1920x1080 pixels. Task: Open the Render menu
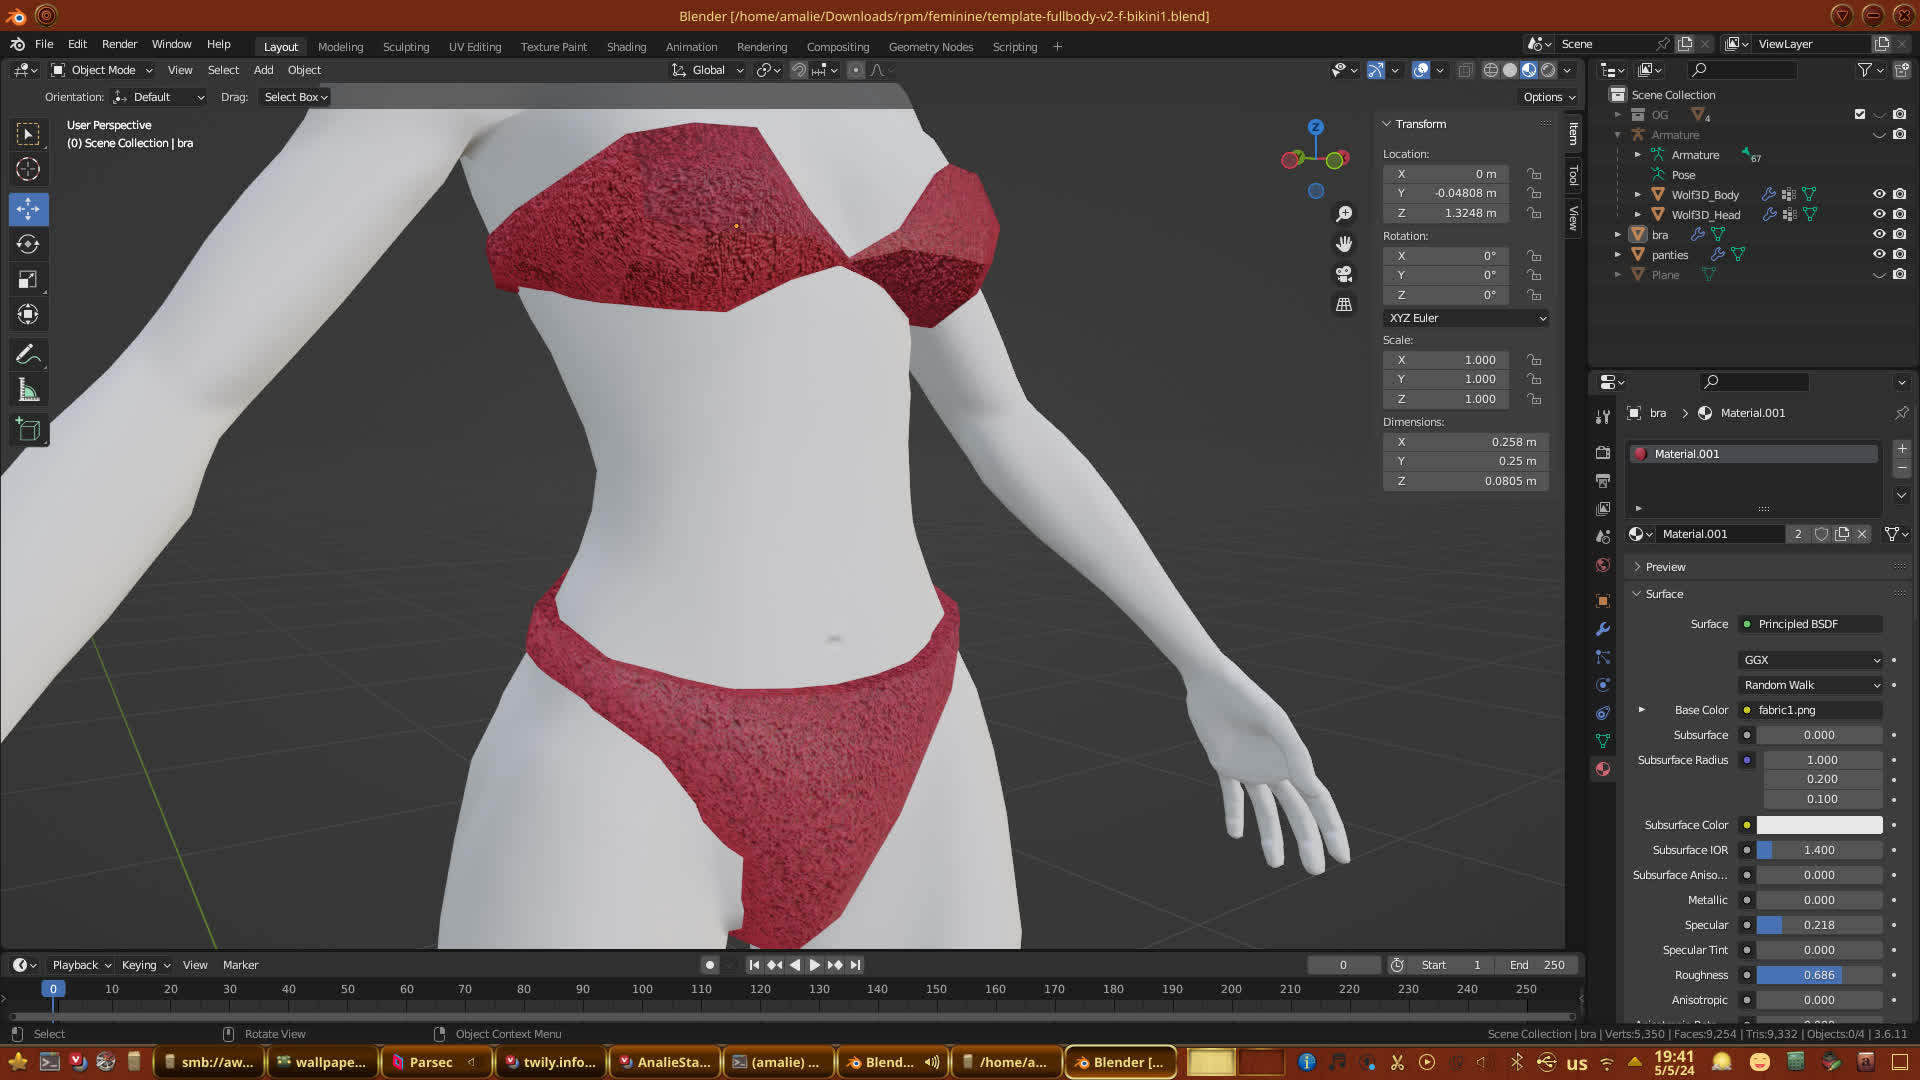click(119, 44)
